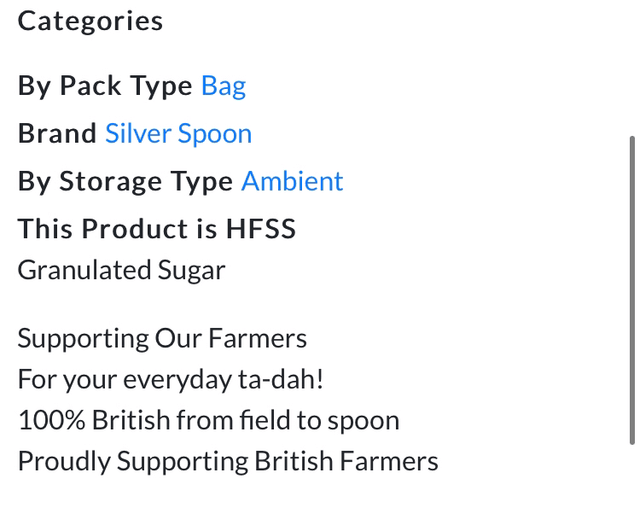Viewport: 640px width, 509px height.
Task: Click the Categories heading
Action: tap(90, 20)
